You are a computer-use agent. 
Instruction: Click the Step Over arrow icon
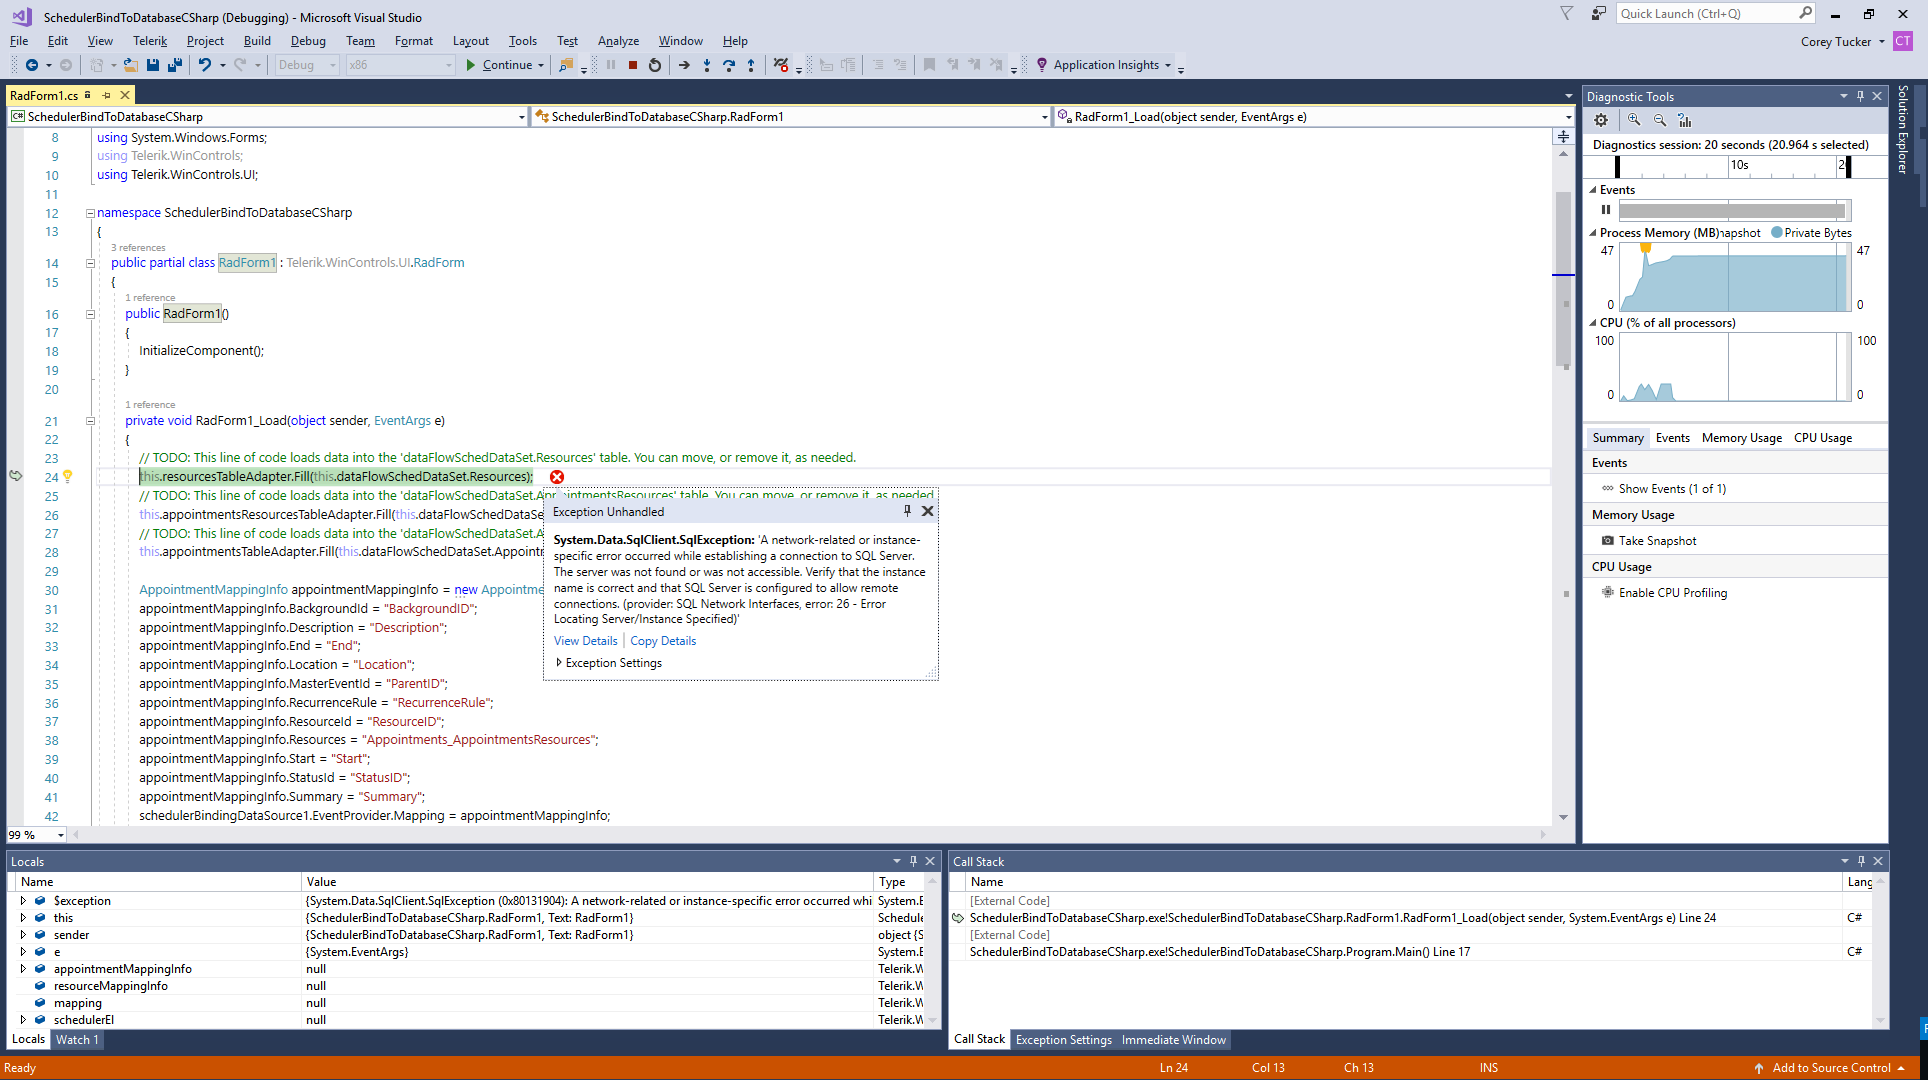pyautogui.click(x=729, y=65)
